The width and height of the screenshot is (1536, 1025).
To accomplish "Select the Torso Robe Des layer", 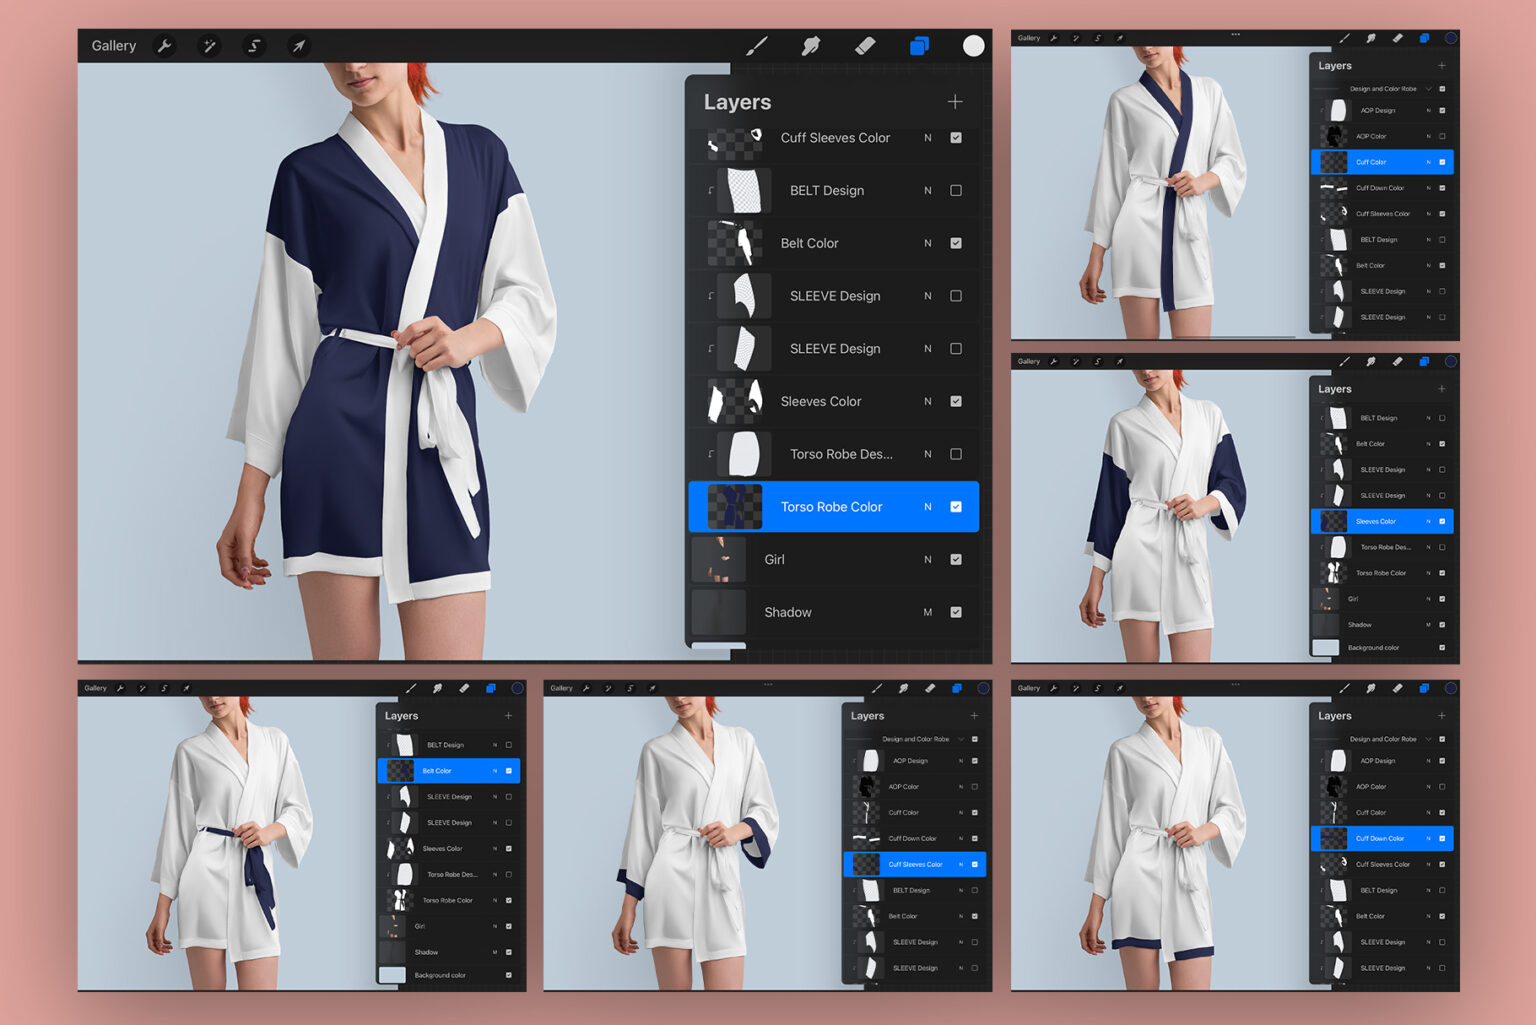I will (x=842, y=454).
